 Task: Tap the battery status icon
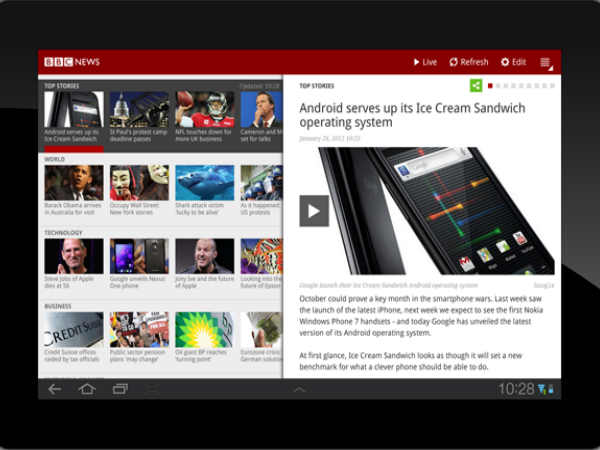coord(551,390)
